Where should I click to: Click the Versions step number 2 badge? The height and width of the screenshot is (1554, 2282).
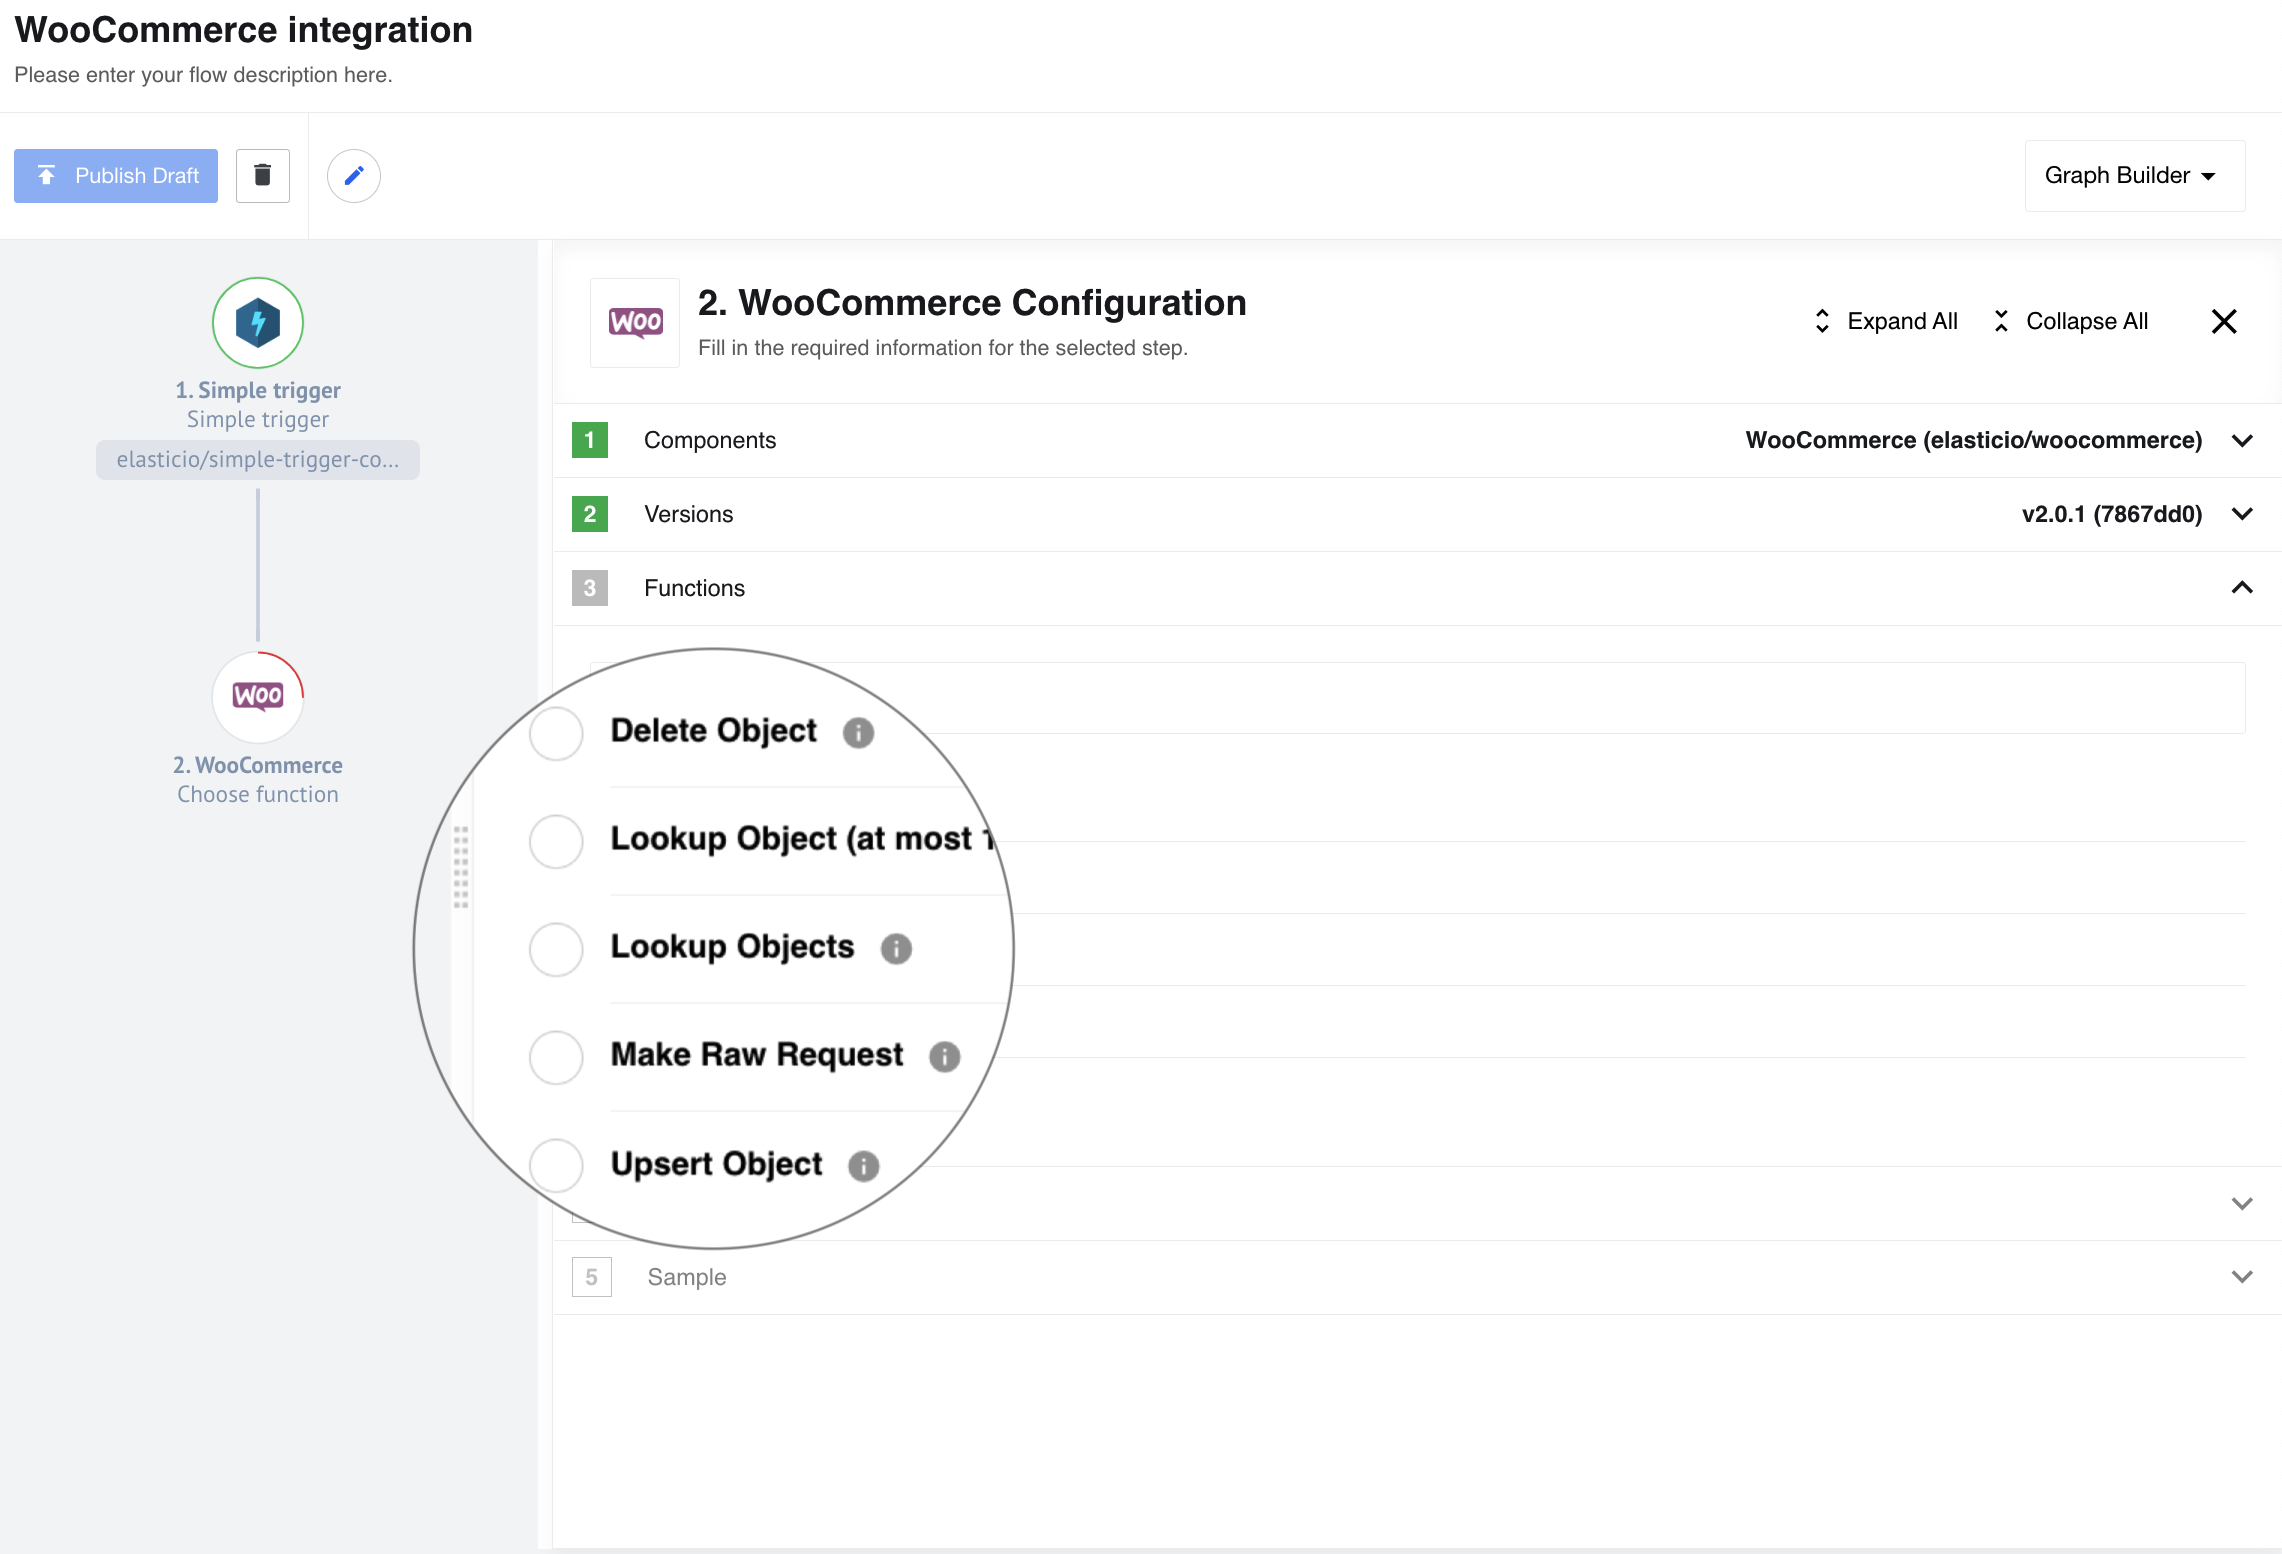(590, 514)
